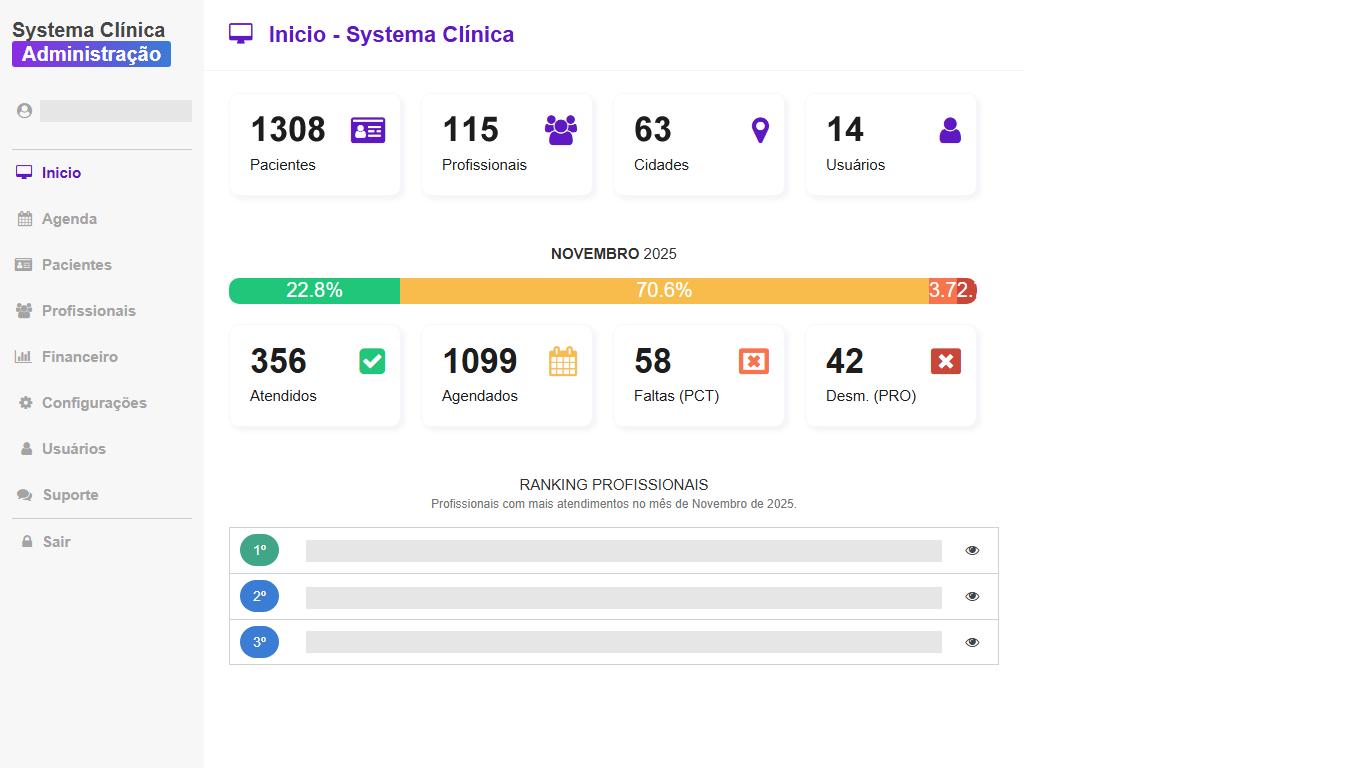Screen dimensions: 1366x768
Task: Show the 3º ranked professional via eye icon
Action: point(972,643)
